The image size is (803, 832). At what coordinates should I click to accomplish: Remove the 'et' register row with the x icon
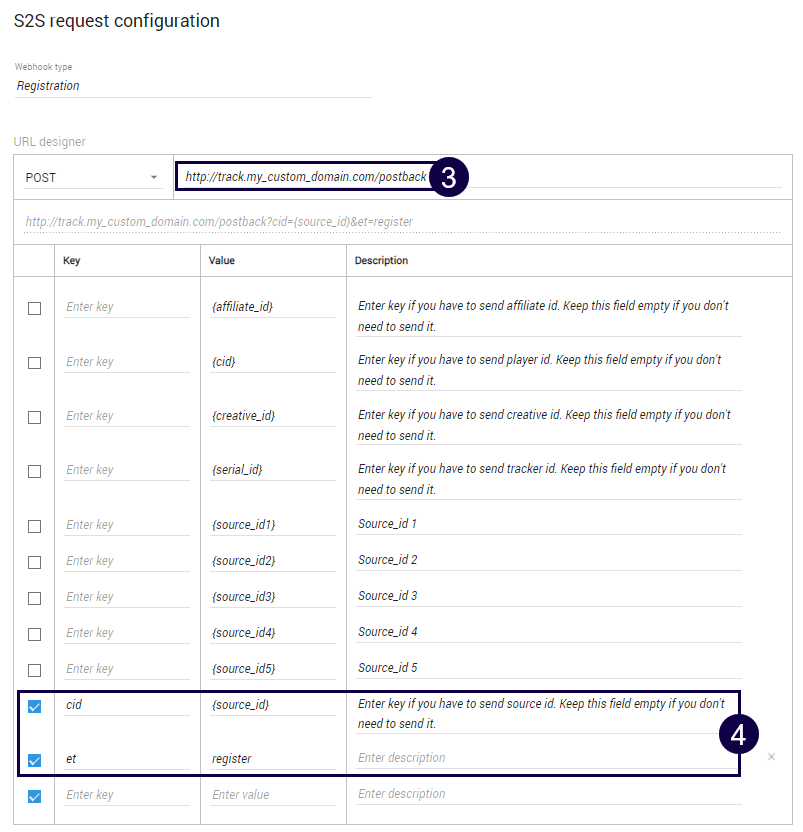pyautogui.click(x=771, y=757)
